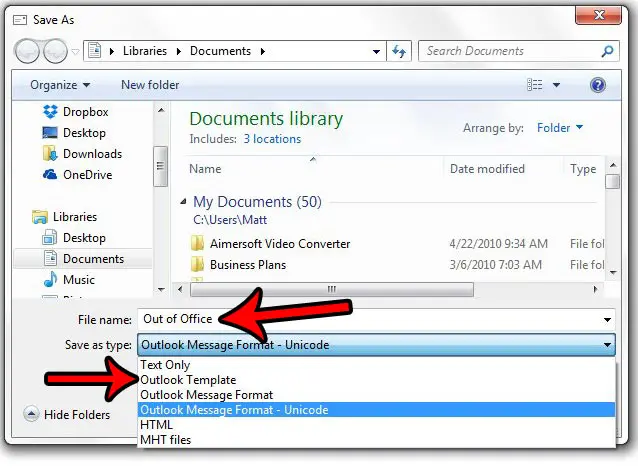The width and height of the screenshot is (638, 471).
Task: Open the 3 locations link
Action: click(274, 139)
